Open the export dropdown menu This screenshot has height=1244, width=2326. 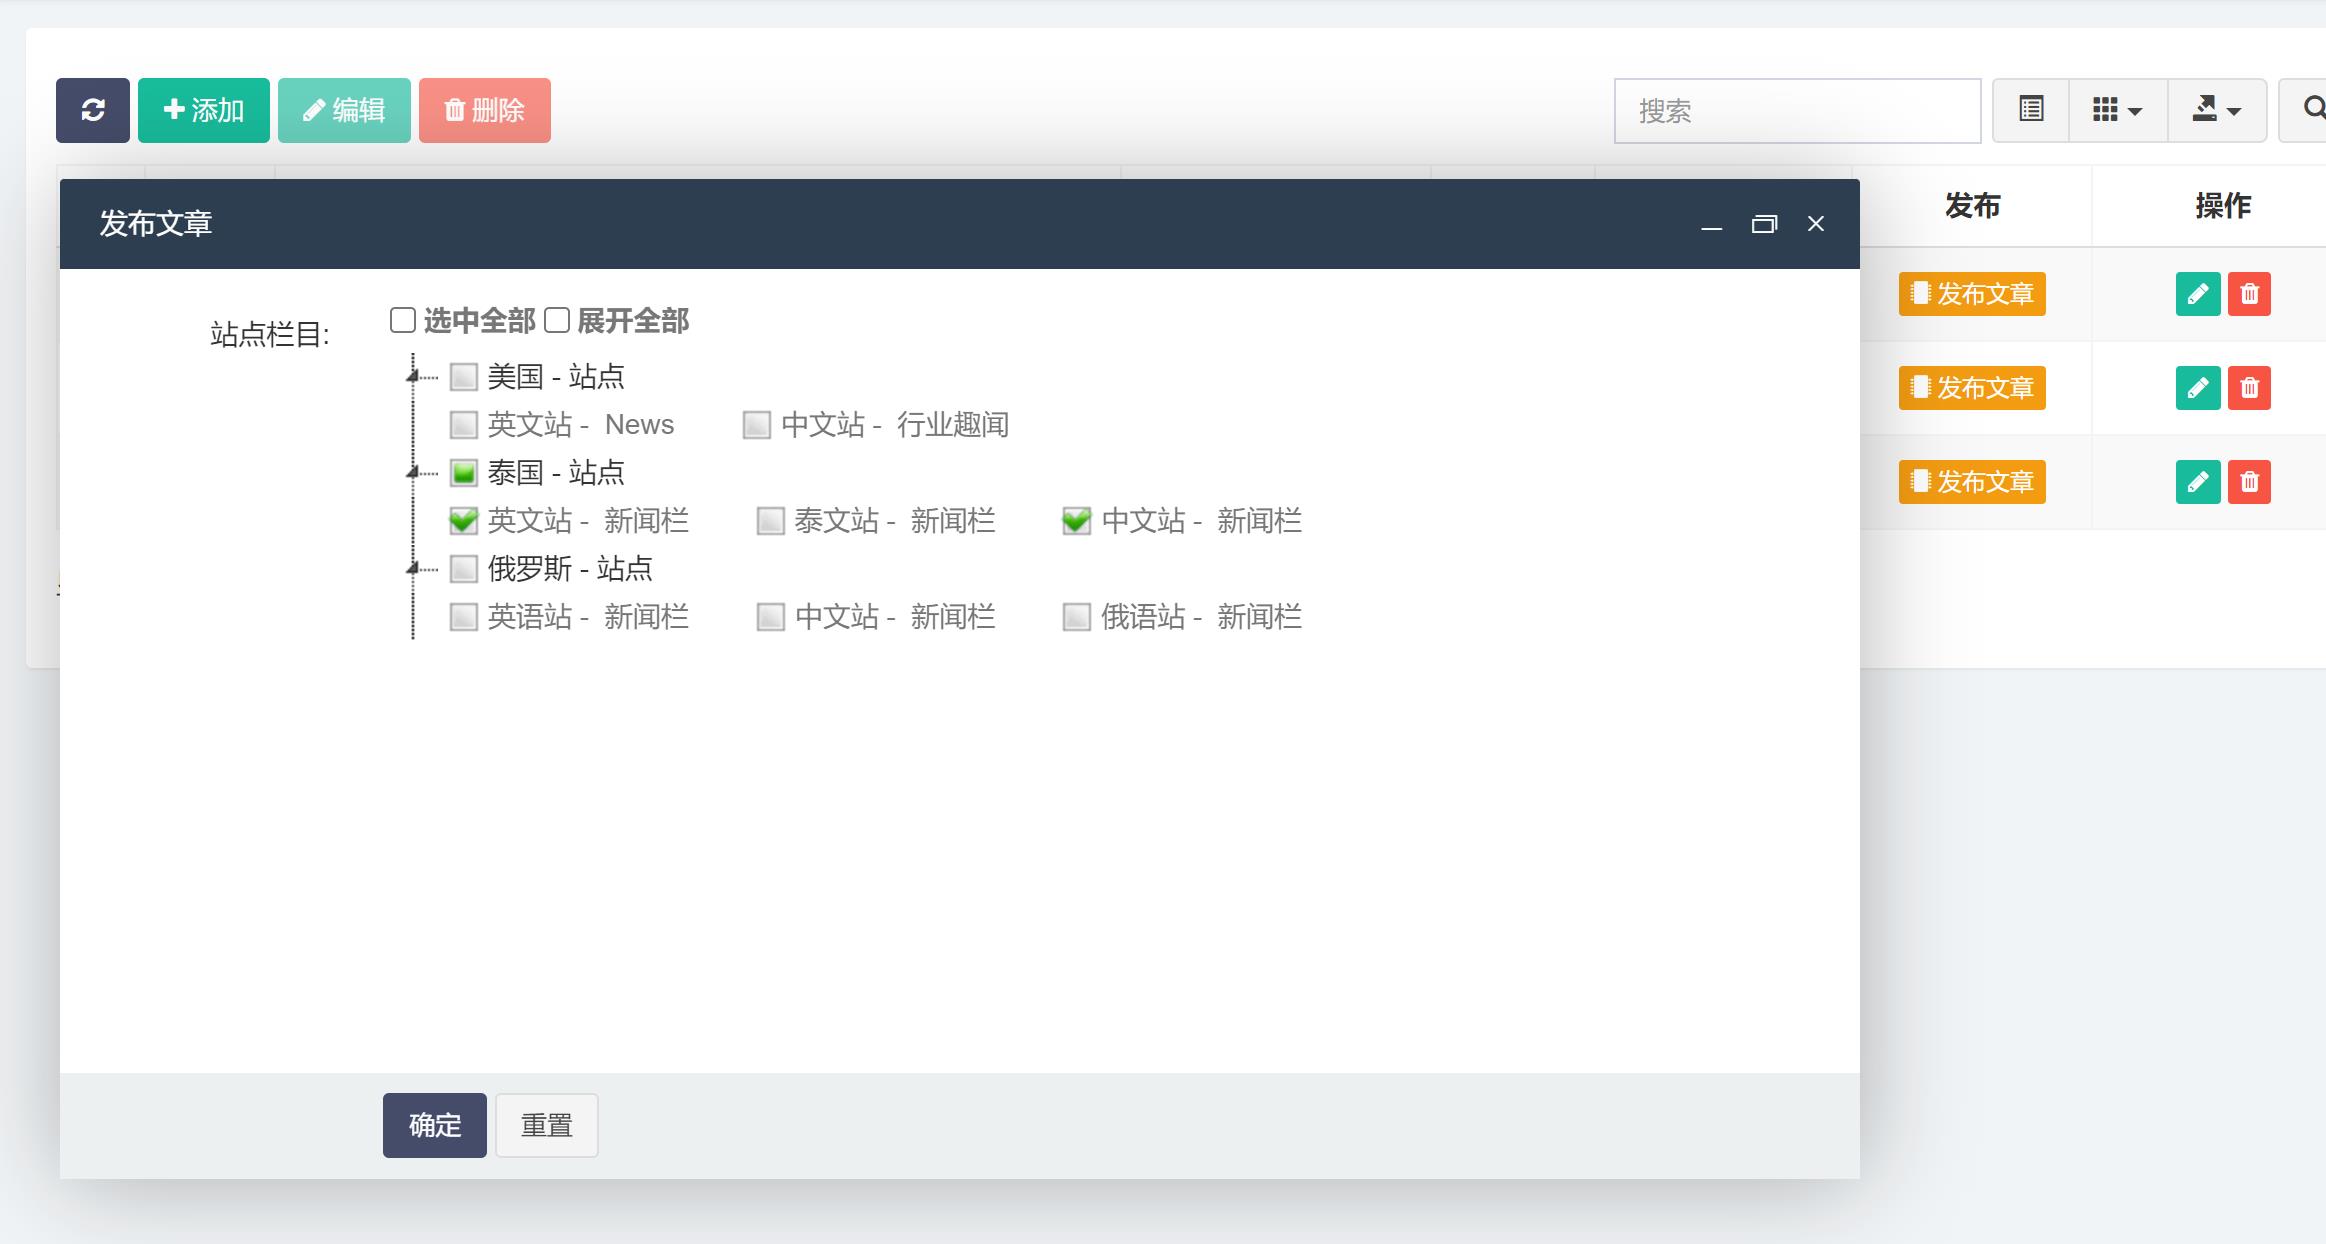click(2216, 110)
